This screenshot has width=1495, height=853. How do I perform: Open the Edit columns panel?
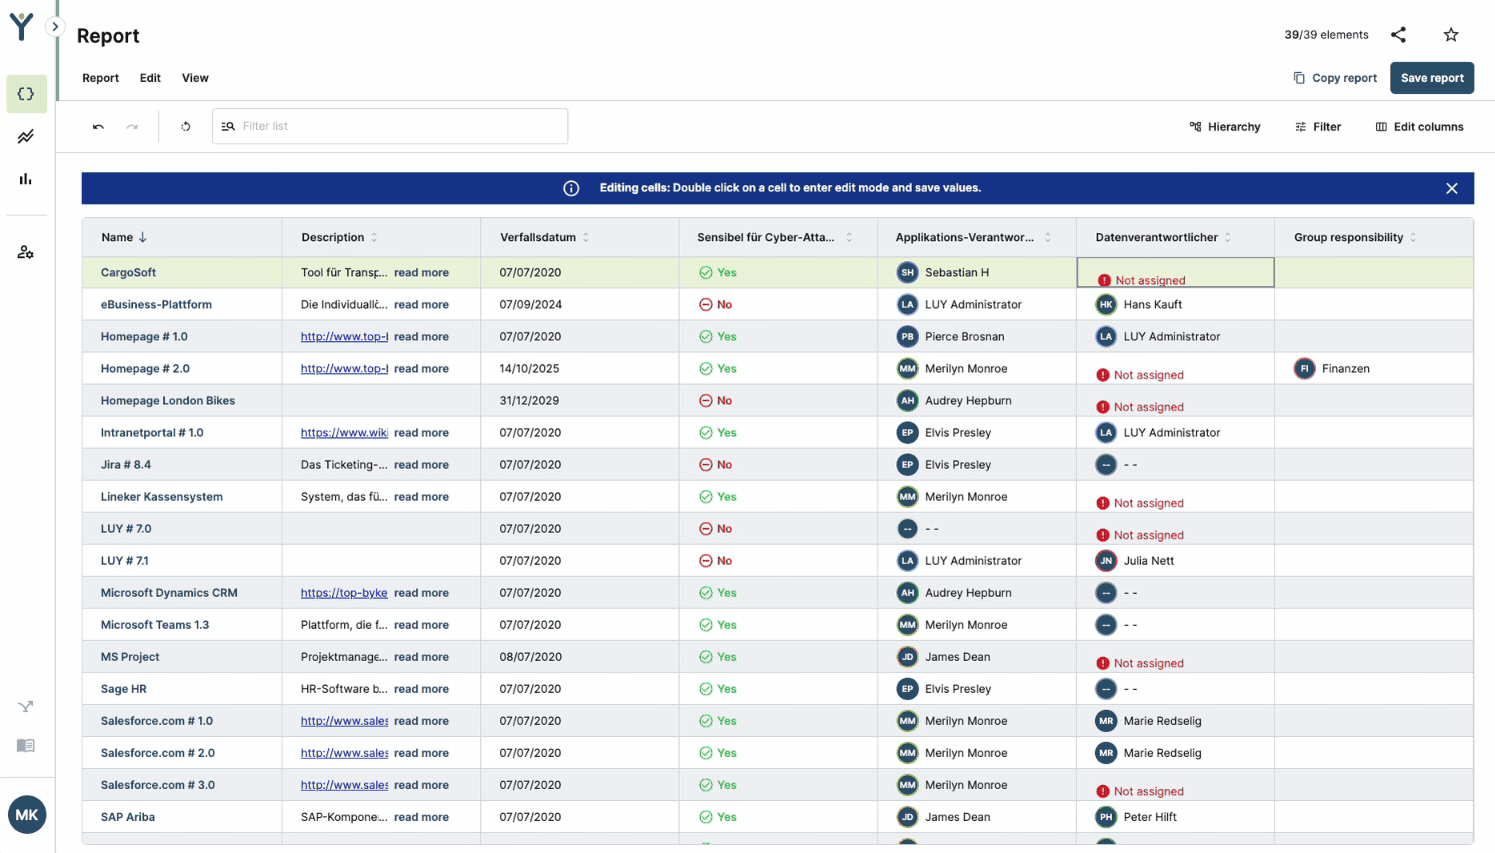[1419, 127]
